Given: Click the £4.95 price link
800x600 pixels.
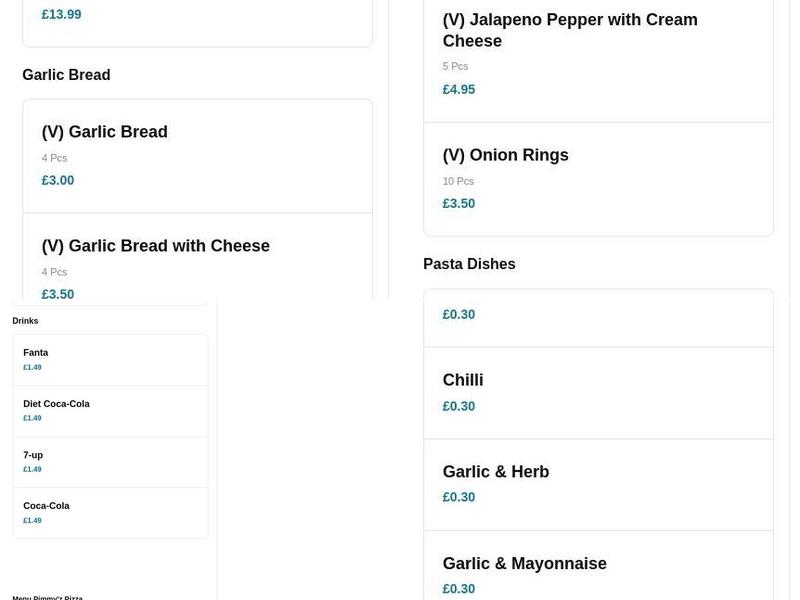Looking at the screenshot, I should [458, 89].
